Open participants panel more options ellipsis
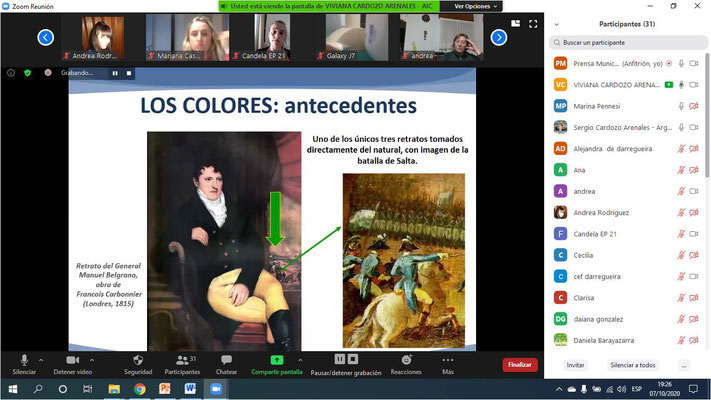The height and width of the screenshot is (400, 711). click(x=684, y=366)
